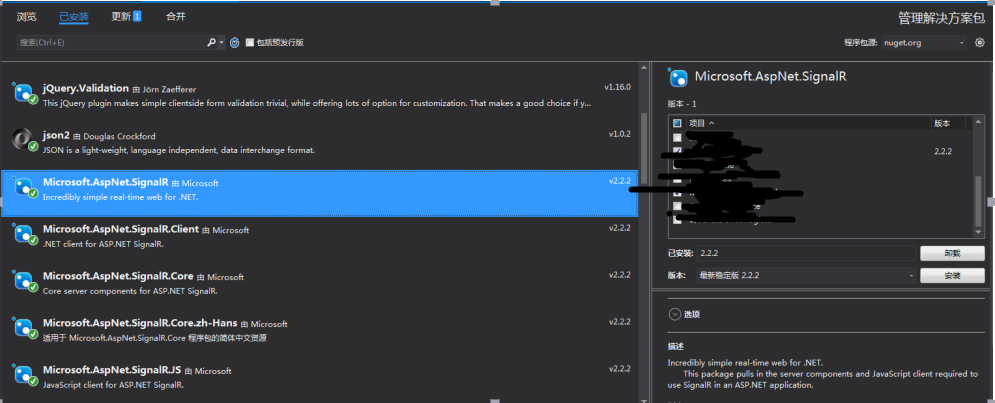The width and height of the screenshot is (995, 403).
Task: Sort by the 项目 column header
Action: 701,123
